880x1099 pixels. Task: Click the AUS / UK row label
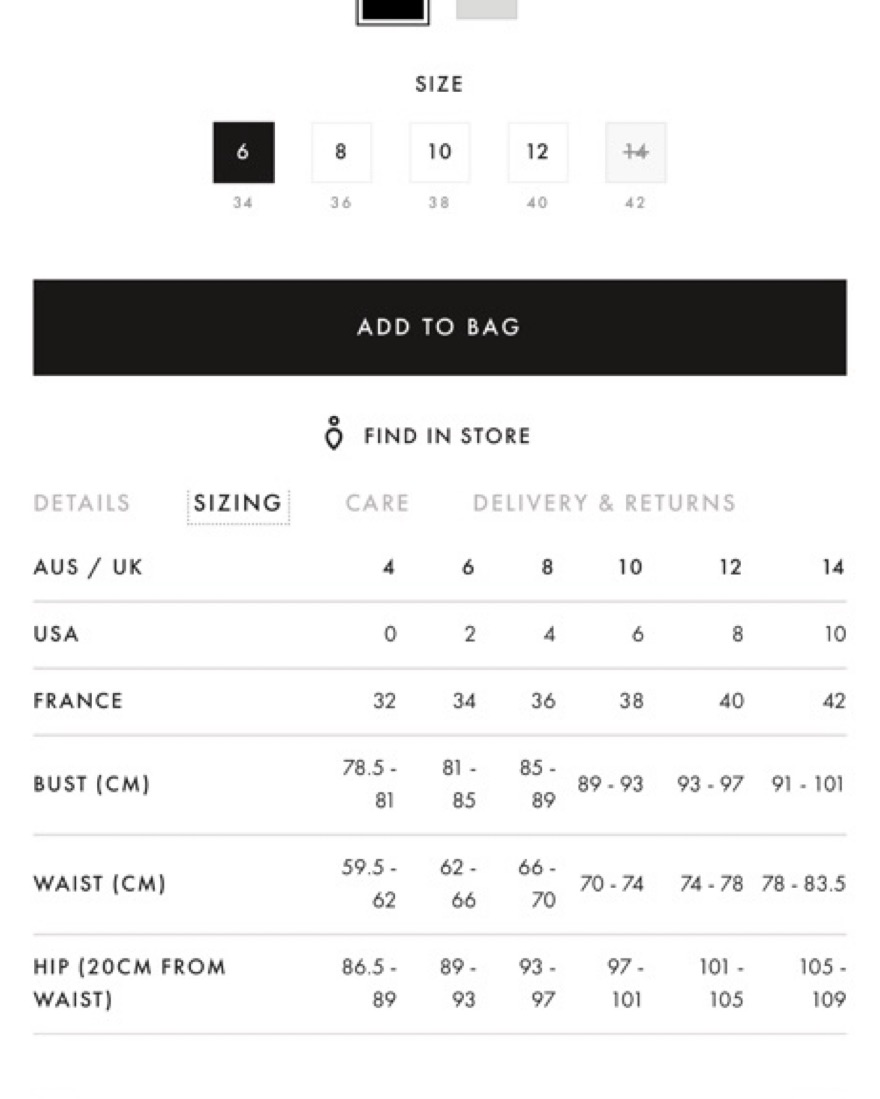coord(88,567)
